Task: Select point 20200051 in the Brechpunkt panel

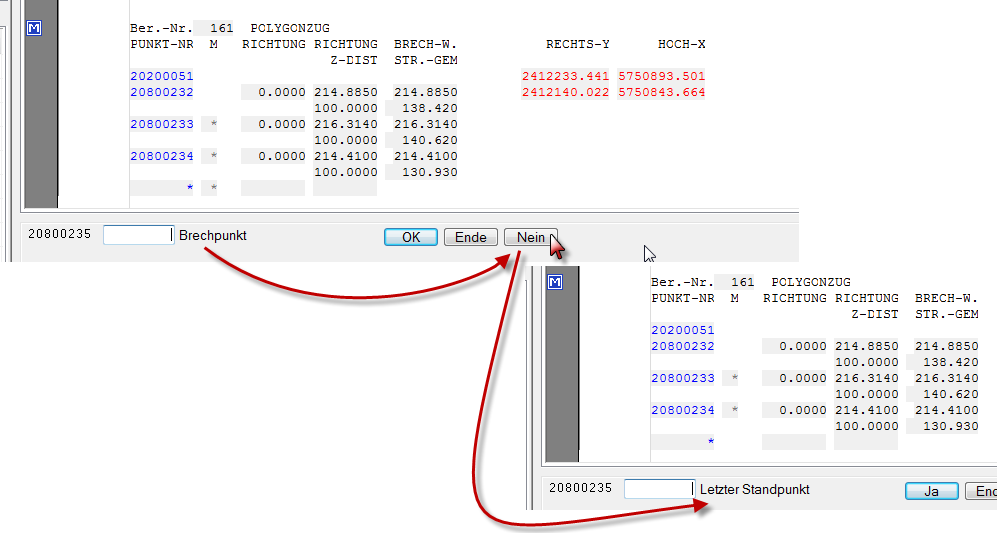Action: (x=161, y=76)
